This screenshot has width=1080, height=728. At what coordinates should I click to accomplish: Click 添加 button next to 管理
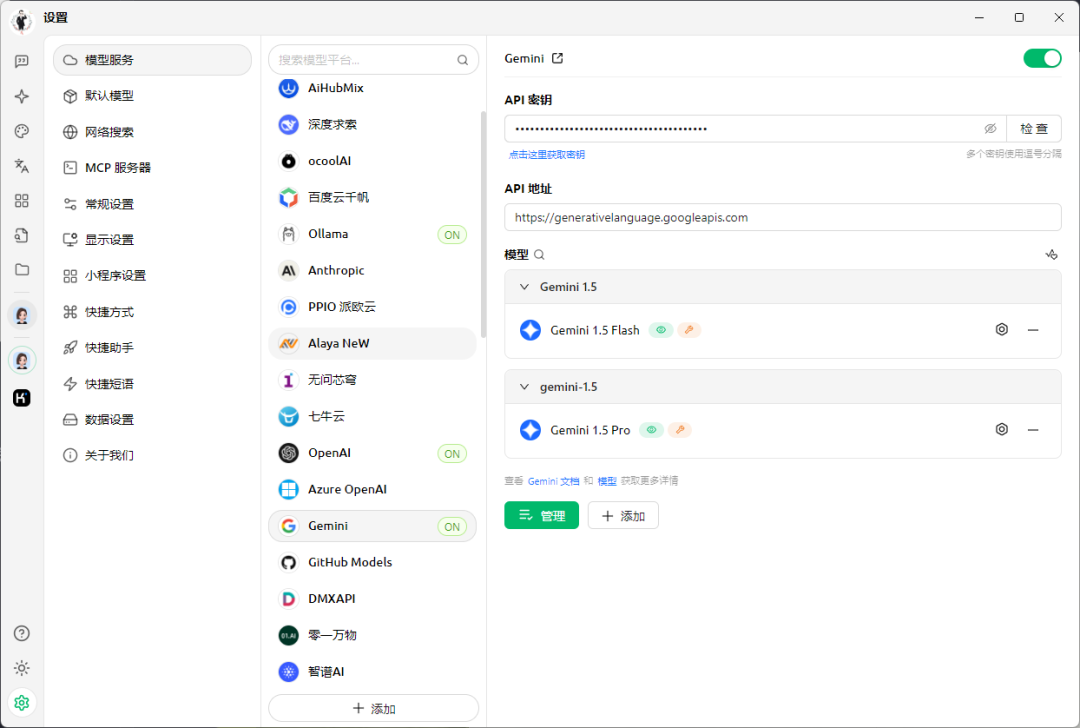tap(623, 515)
